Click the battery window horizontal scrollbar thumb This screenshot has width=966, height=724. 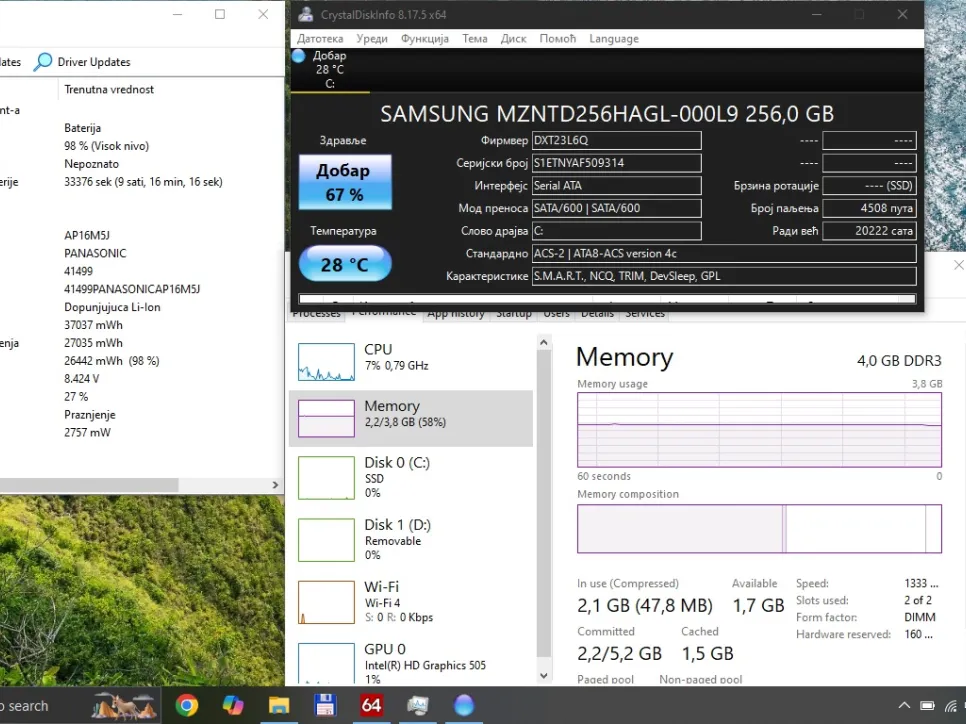89,485
